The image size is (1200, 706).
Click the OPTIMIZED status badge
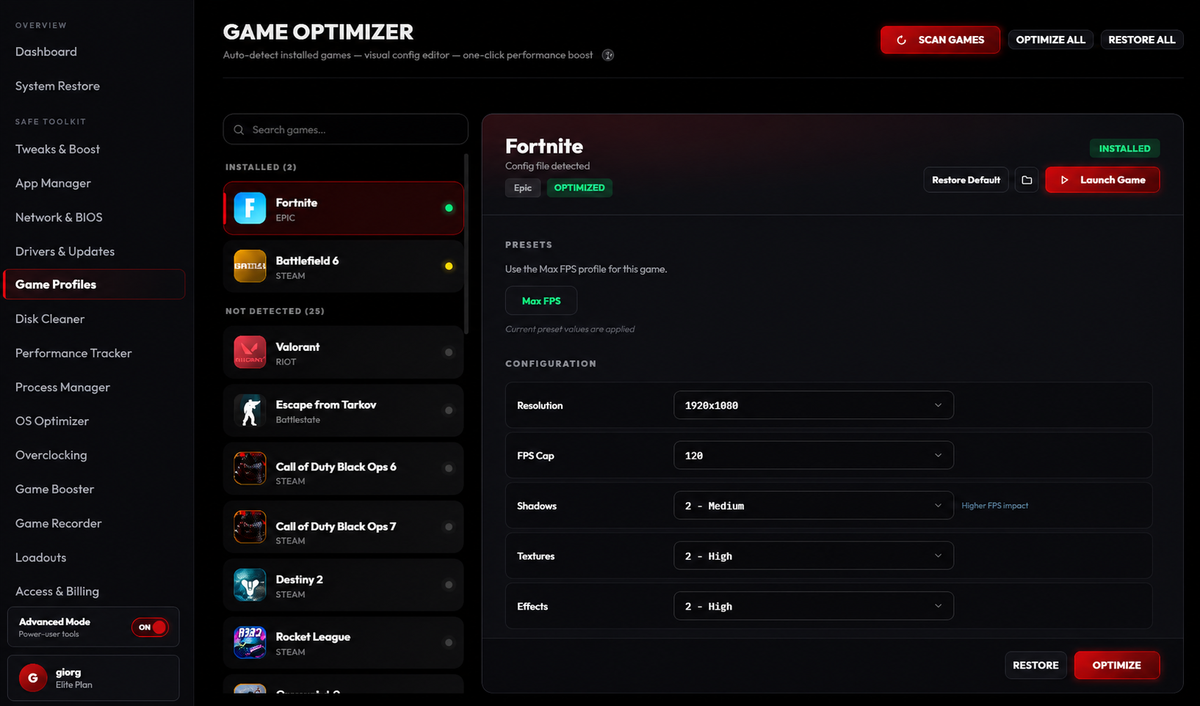click(579, 187)
